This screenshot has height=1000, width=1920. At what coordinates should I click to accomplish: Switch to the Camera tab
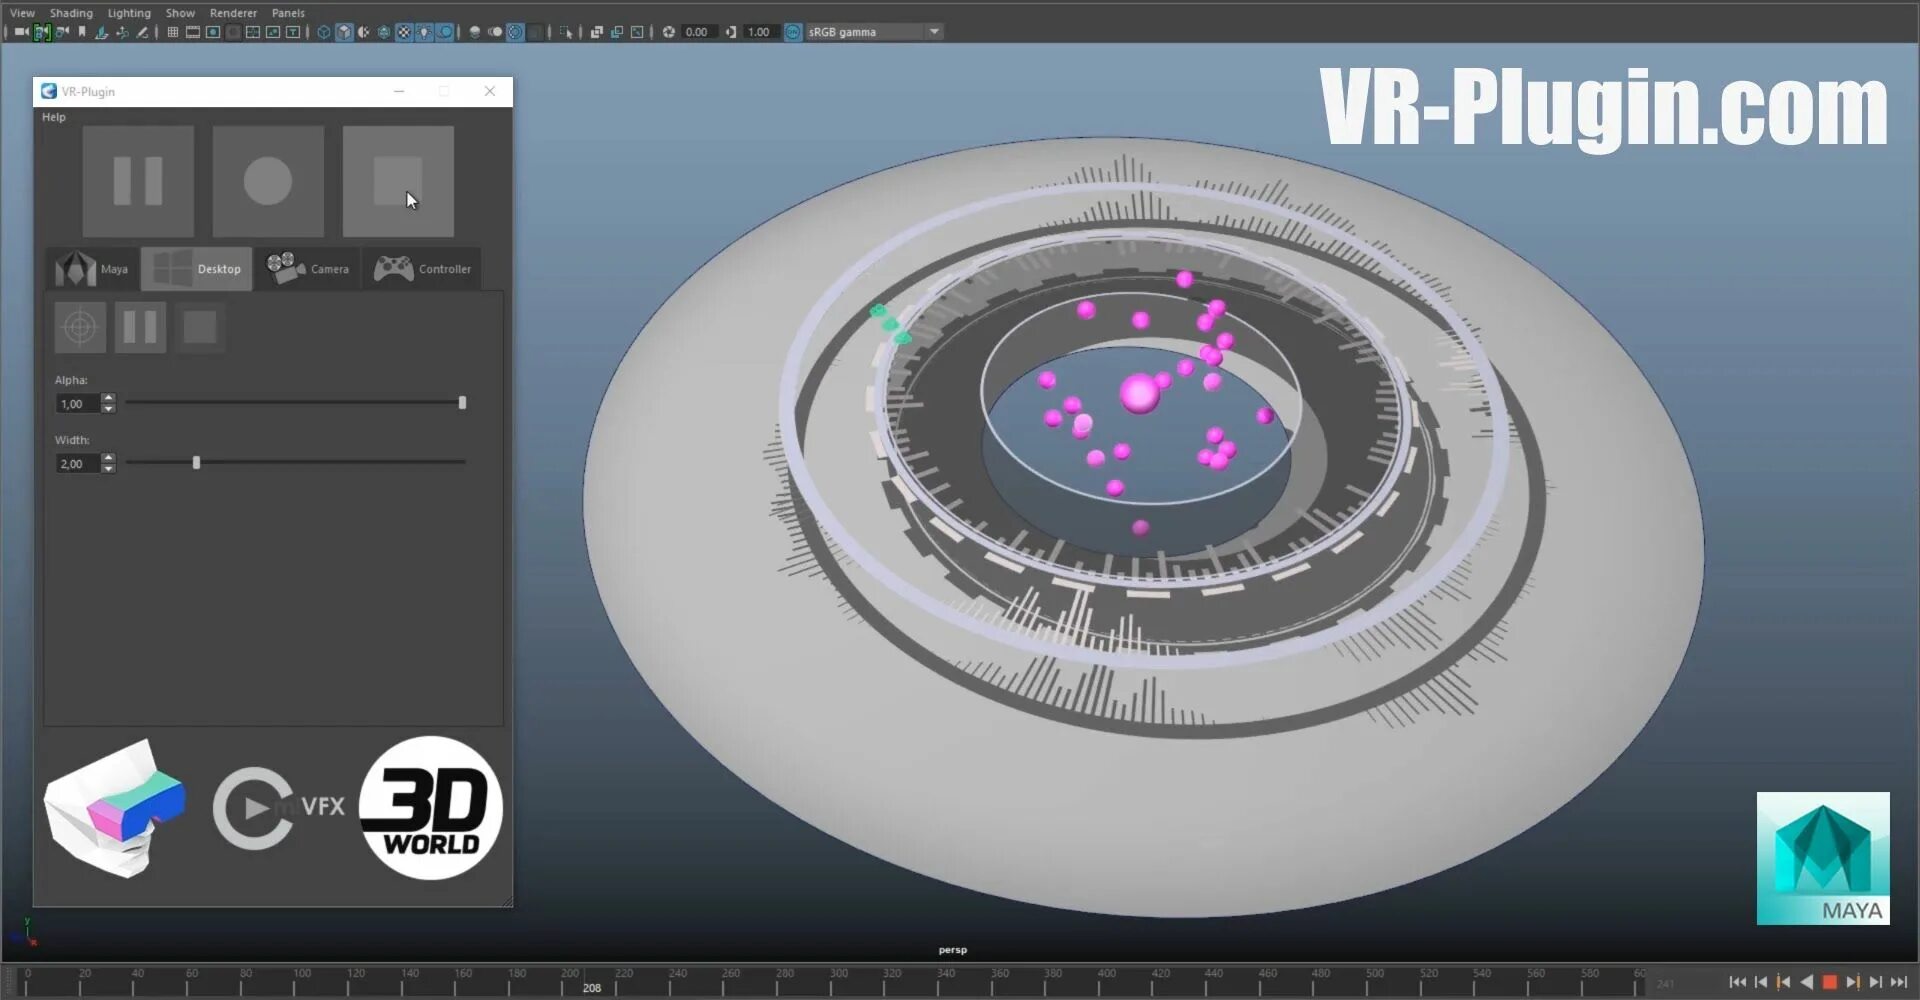[308, 269]
